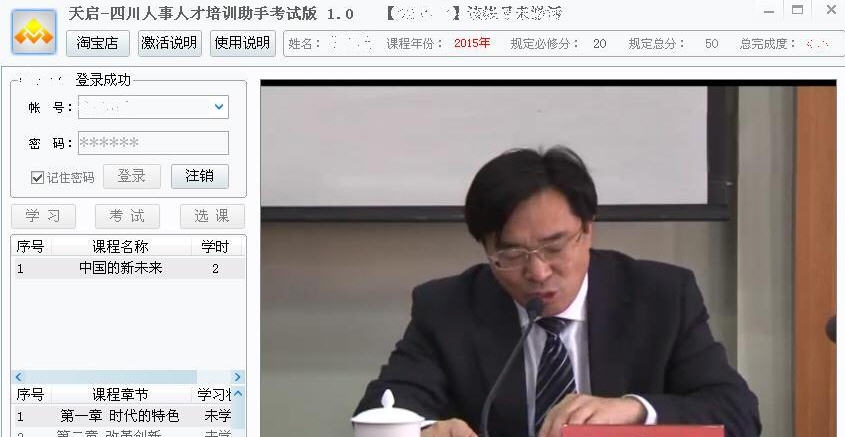Image resolution: width=845 pixels, height=437 pixels.
Task: Click 规定总分 value 50
Action: (x=711, y=44)
